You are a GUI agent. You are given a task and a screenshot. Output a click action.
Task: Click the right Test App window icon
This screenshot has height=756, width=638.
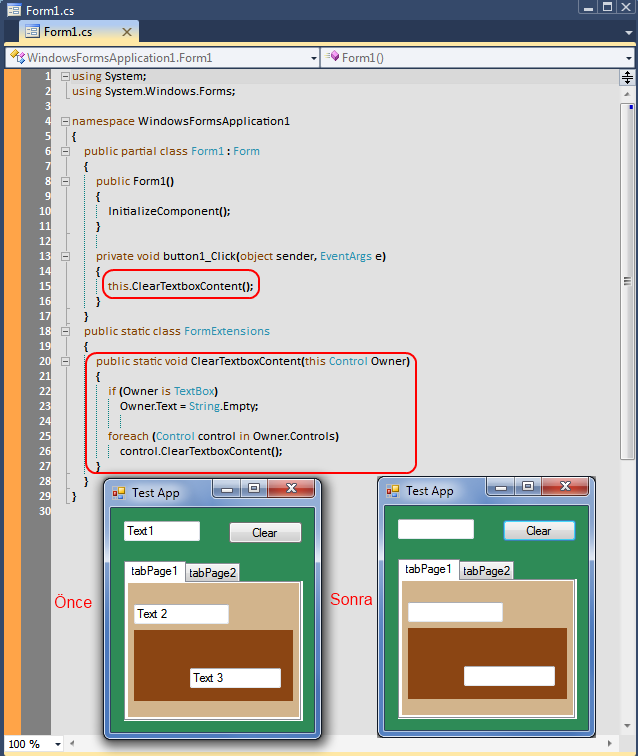point(393,490)
